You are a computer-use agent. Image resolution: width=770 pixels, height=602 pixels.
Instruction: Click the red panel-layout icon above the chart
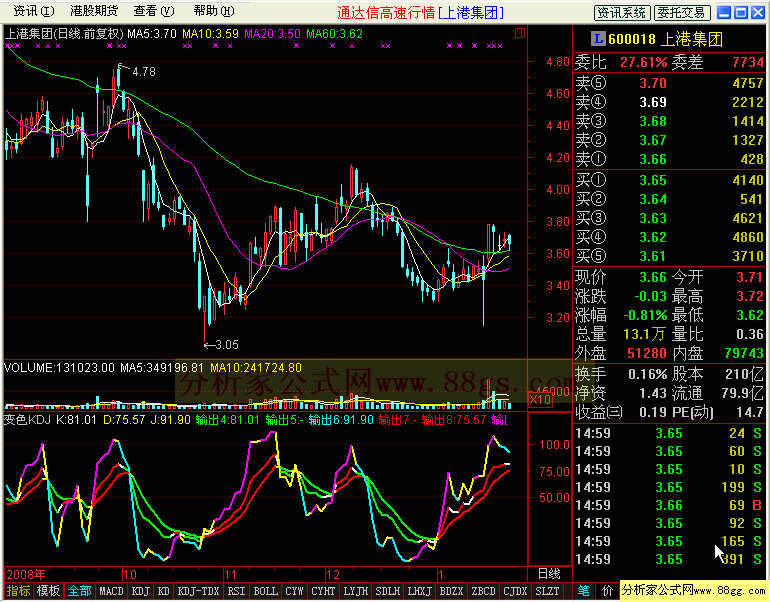click(x=520, y=33)
